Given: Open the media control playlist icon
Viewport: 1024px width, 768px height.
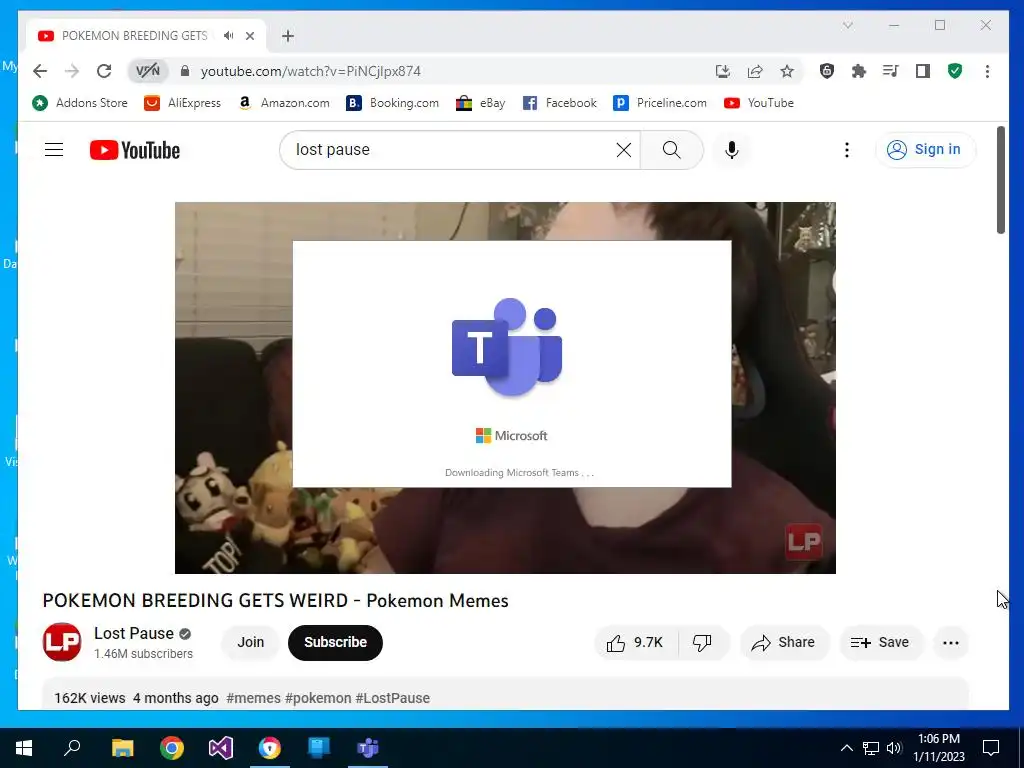Looking at the screenshot, I should (x=891, y=71).
